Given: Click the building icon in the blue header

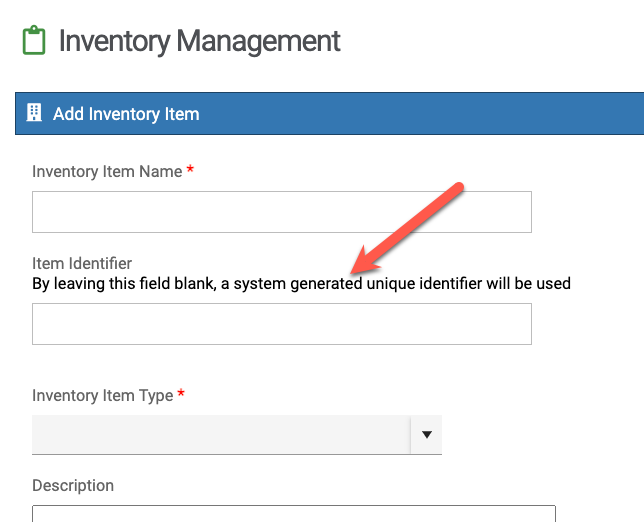Looking at the screenshot, I should click(x=34, y=113).
